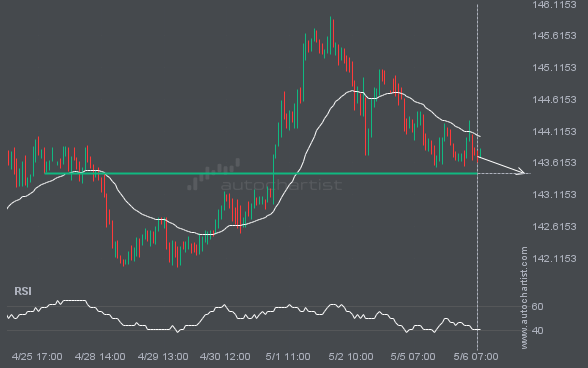Screen dimensions: 588x368
Task: Click the green horizontal support level line
Action: pyautogui.click(x=261, y=173)
